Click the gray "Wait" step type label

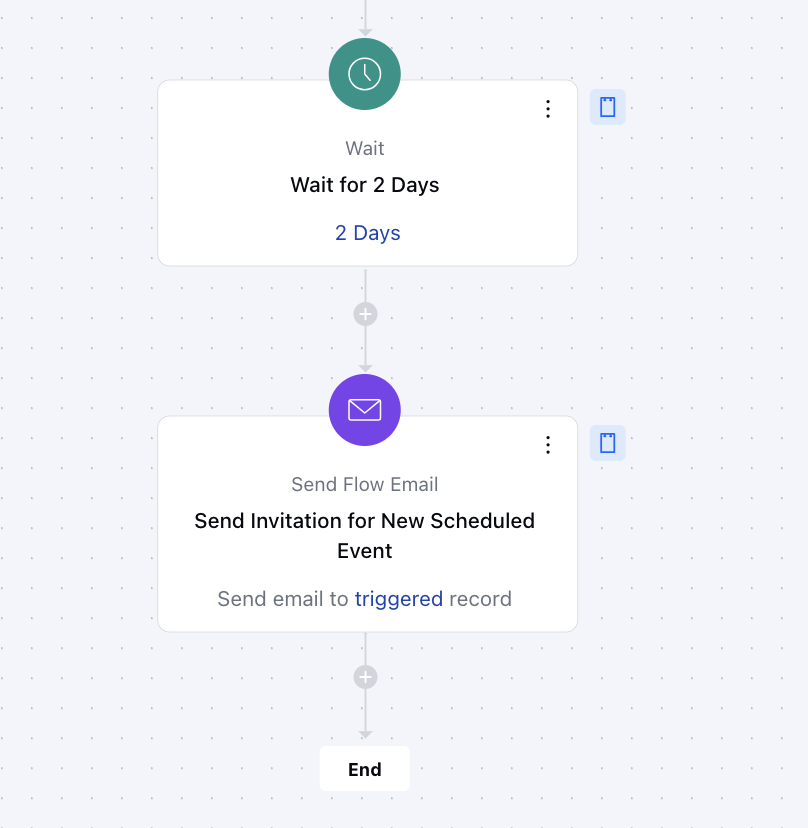tap(364, 148)
